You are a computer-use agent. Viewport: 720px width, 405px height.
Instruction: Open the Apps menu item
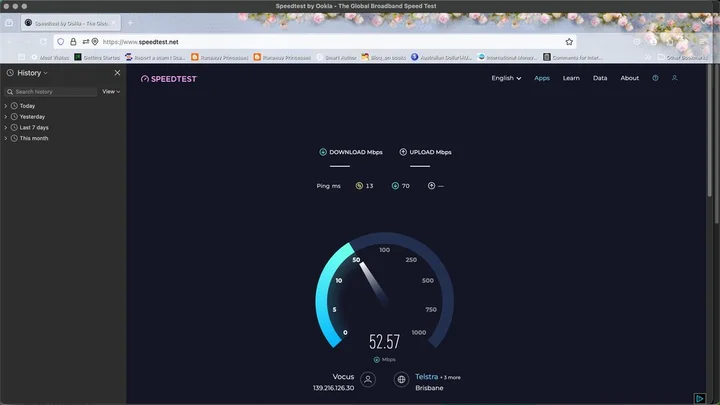click(x=542, y=78)
